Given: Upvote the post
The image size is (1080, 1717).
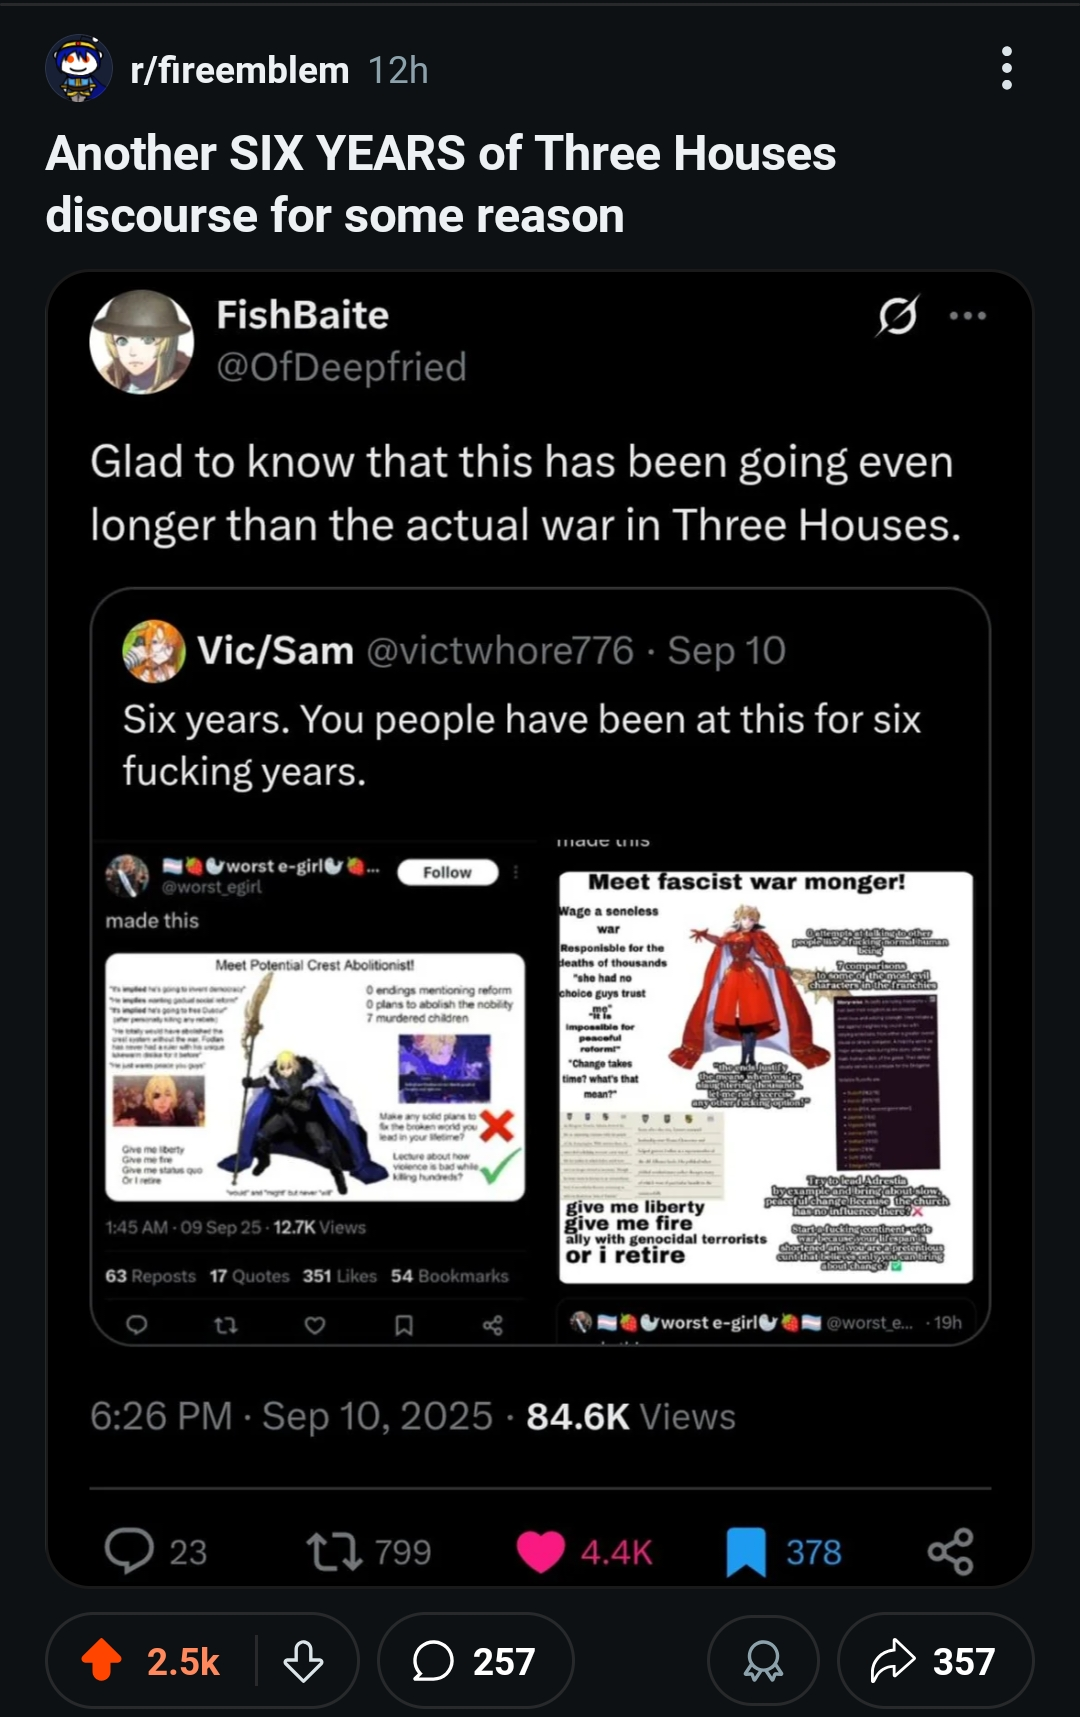Looking at the screenshot, I should pyautogui.click(x=102, y=1661).
